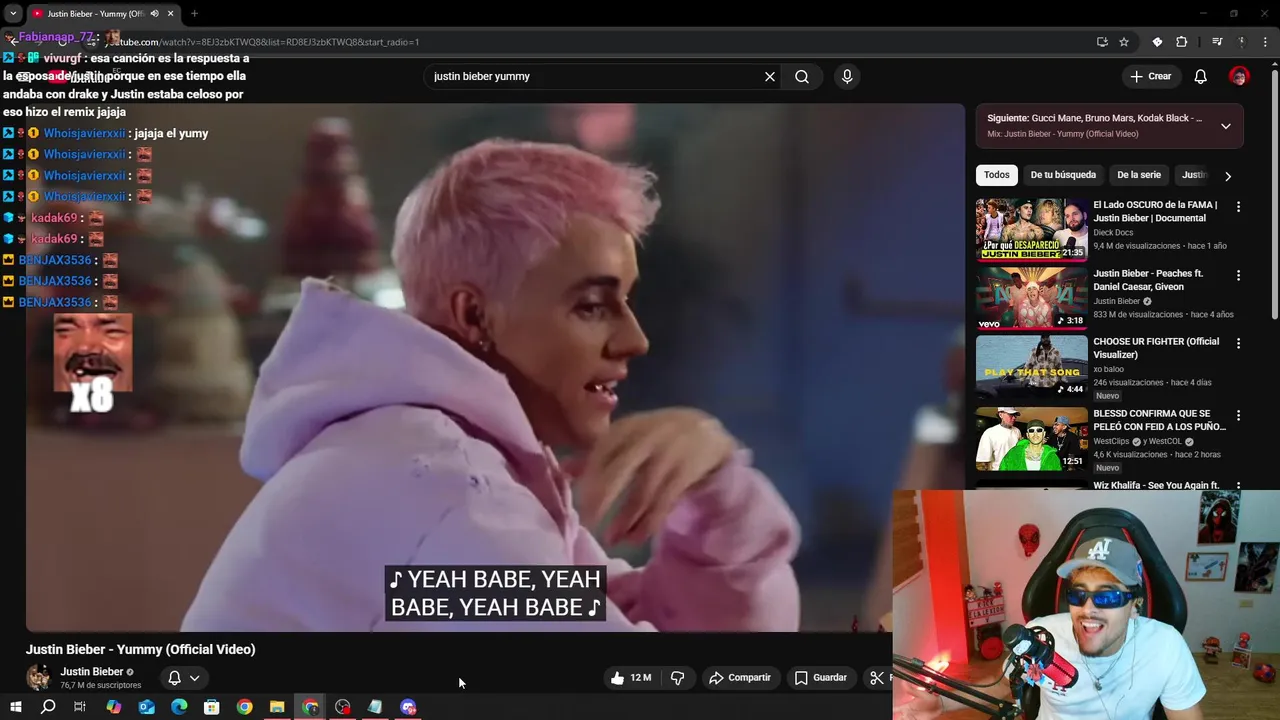
Task: Open the media control icon in Chrome toolbar
Action: pos(1217,42)
